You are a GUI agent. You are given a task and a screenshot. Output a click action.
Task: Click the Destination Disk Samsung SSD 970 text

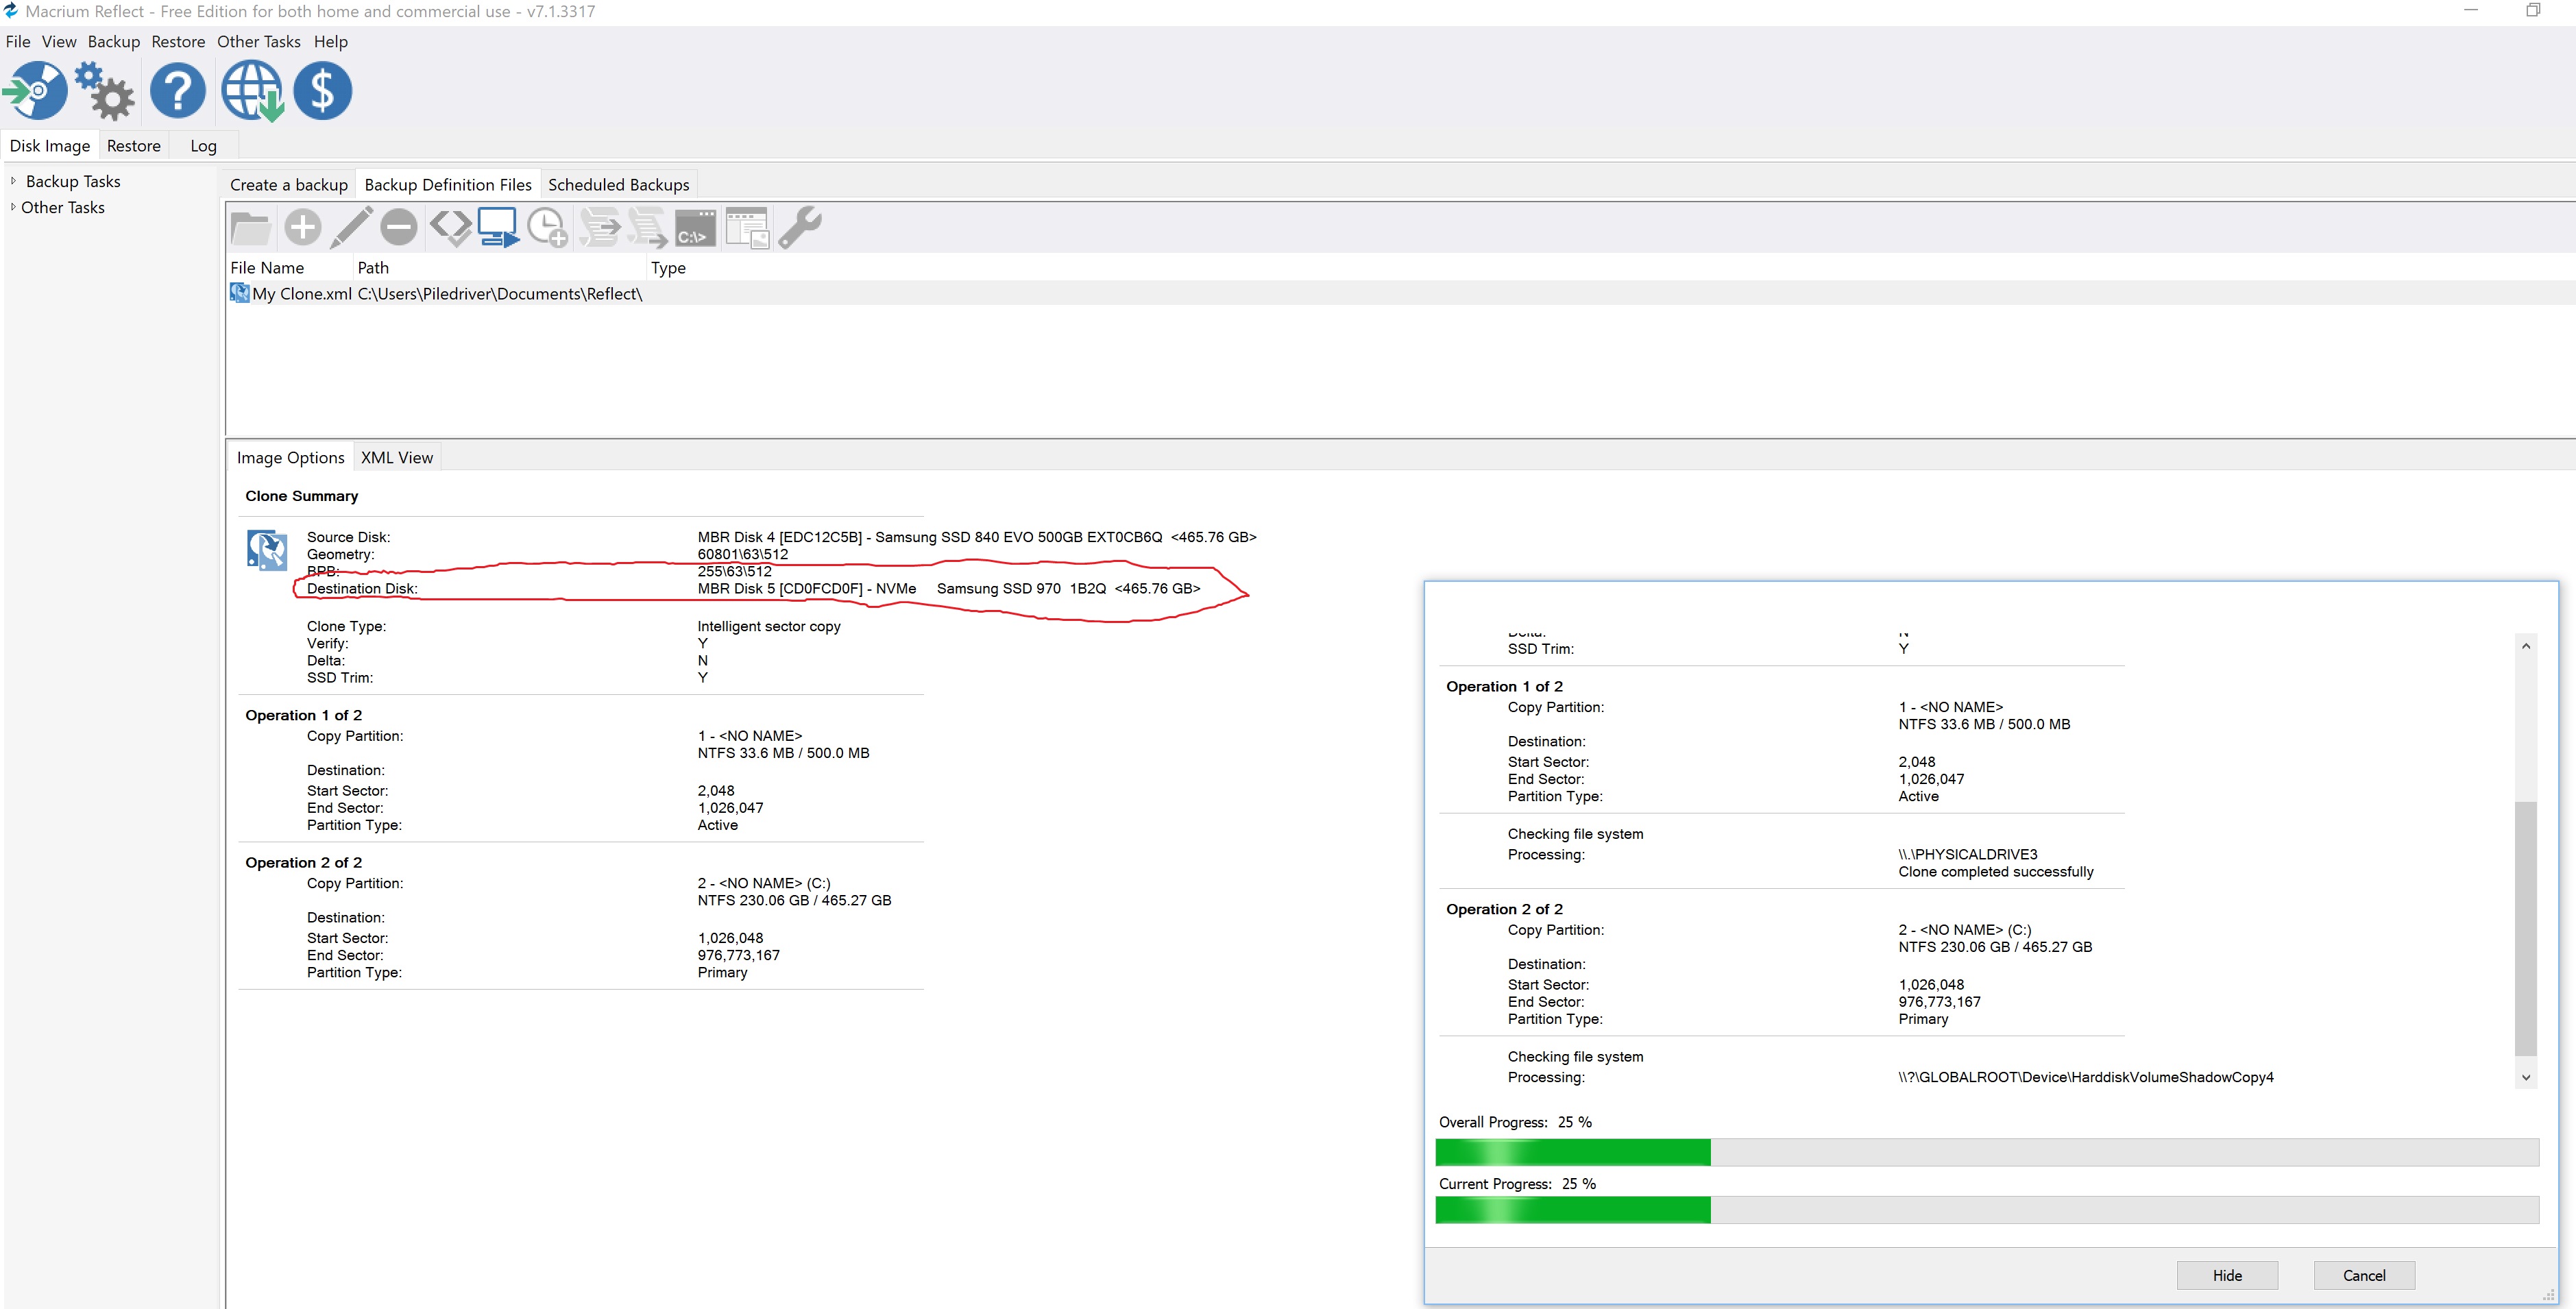coord(949,588)
